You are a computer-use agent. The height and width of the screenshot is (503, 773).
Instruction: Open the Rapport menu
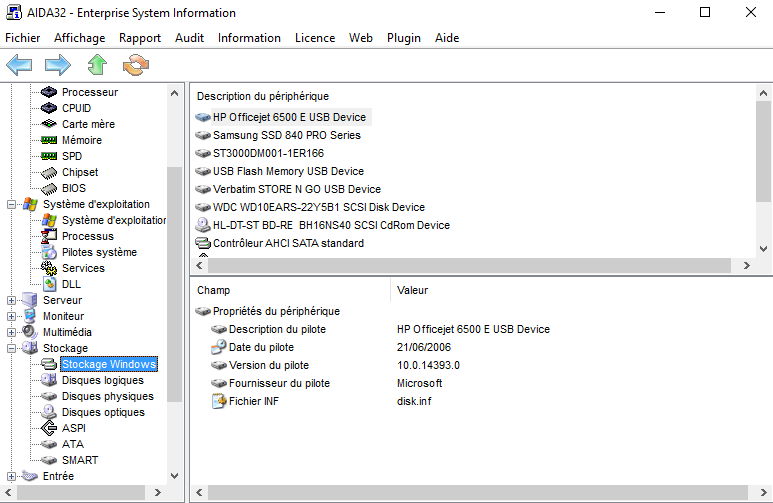139,38
